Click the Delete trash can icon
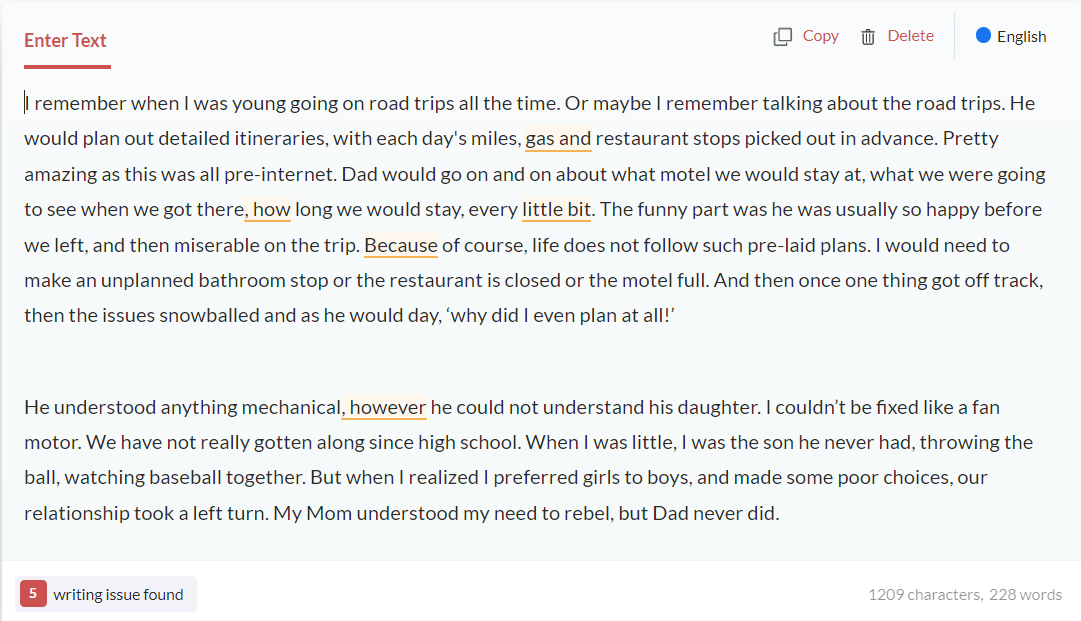 coord(868,37)
